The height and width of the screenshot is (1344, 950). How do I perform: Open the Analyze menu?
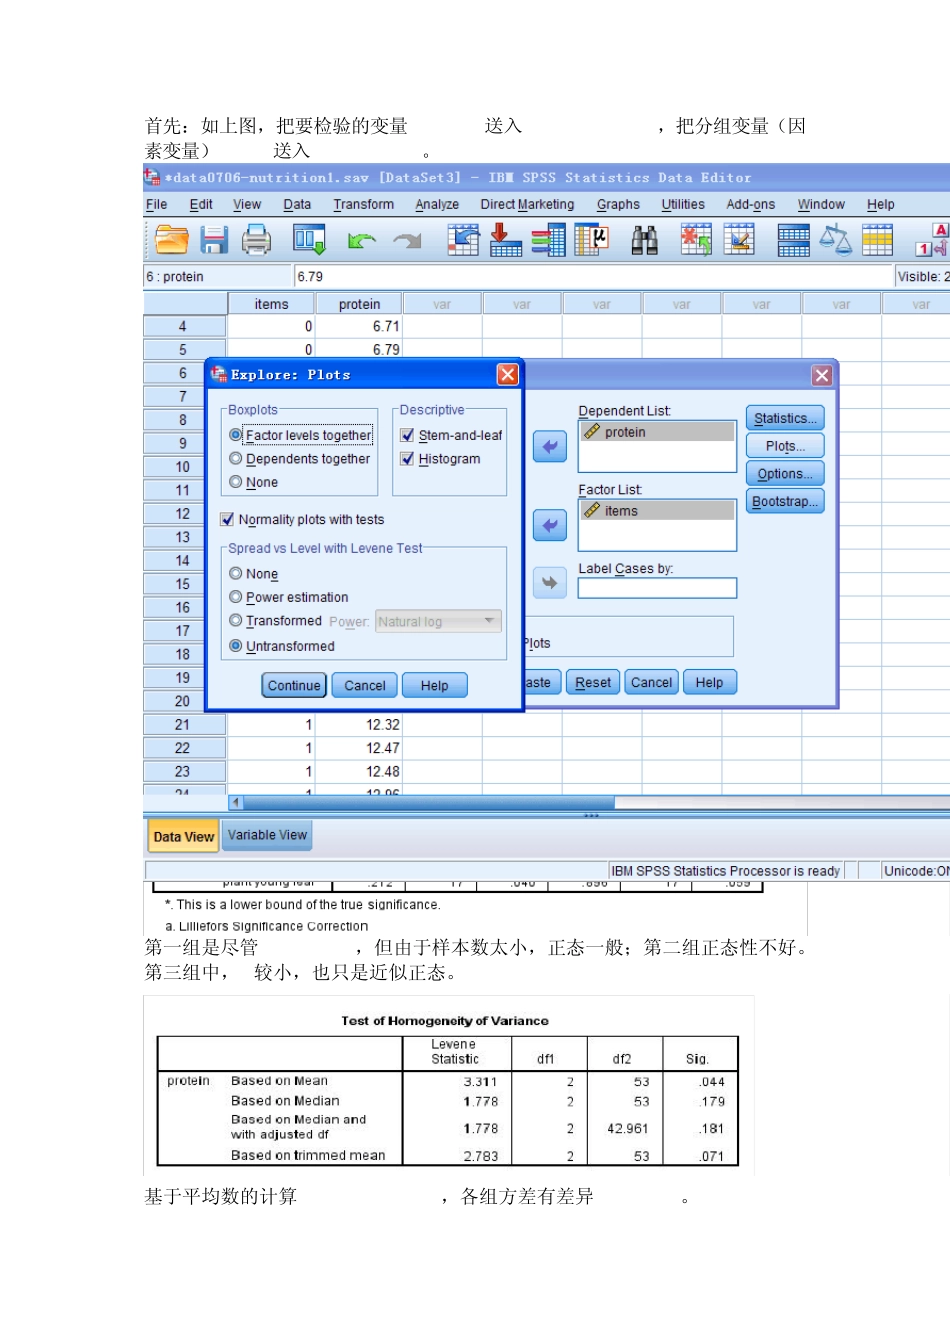(x=437, y=204)
